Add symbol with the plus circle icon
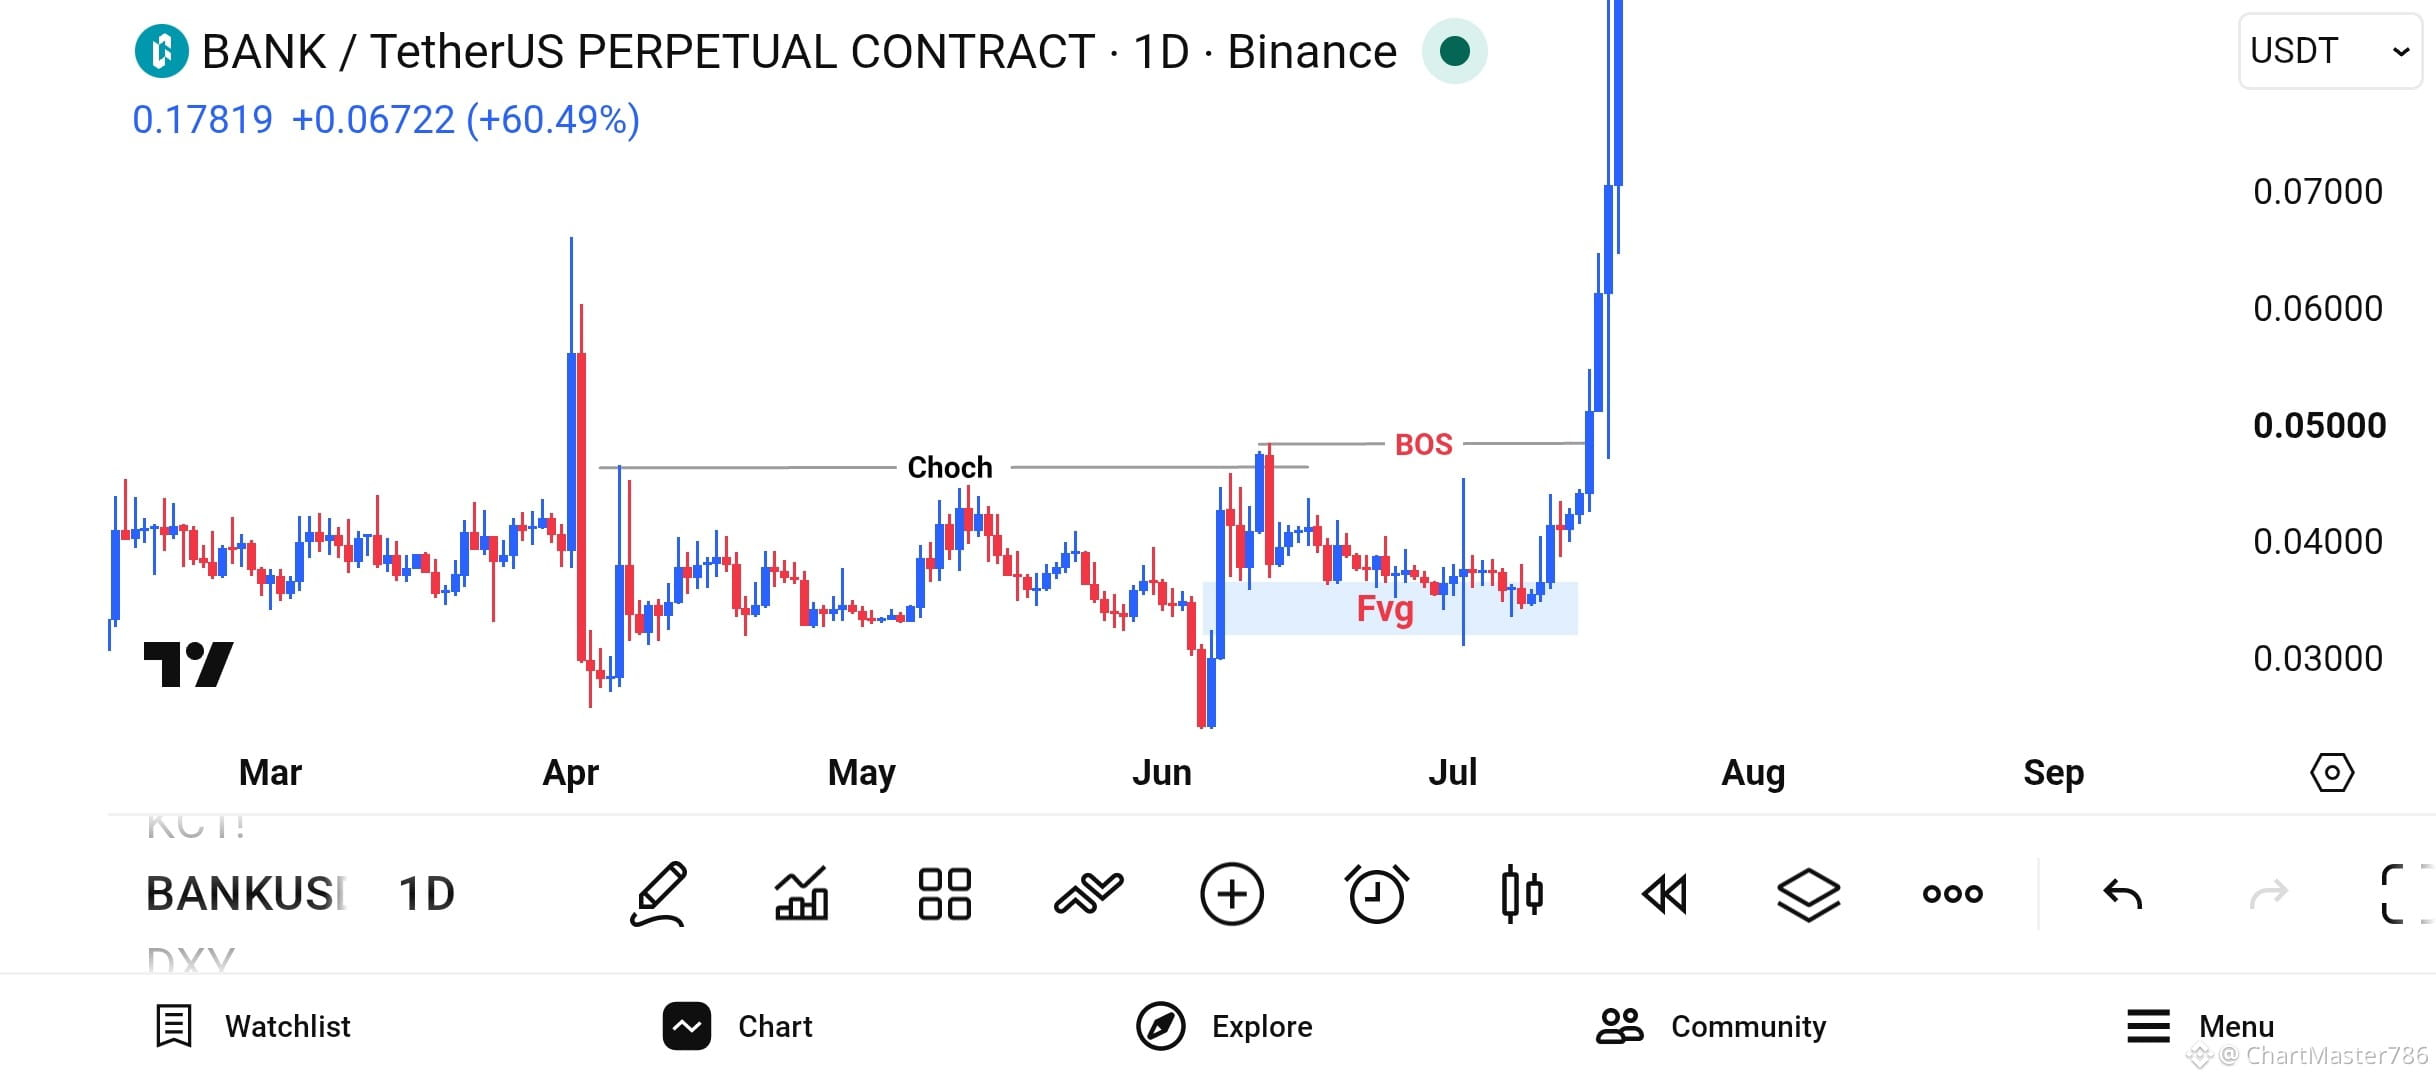The image size is (2436, 1080). click(x=1232, y=893)
